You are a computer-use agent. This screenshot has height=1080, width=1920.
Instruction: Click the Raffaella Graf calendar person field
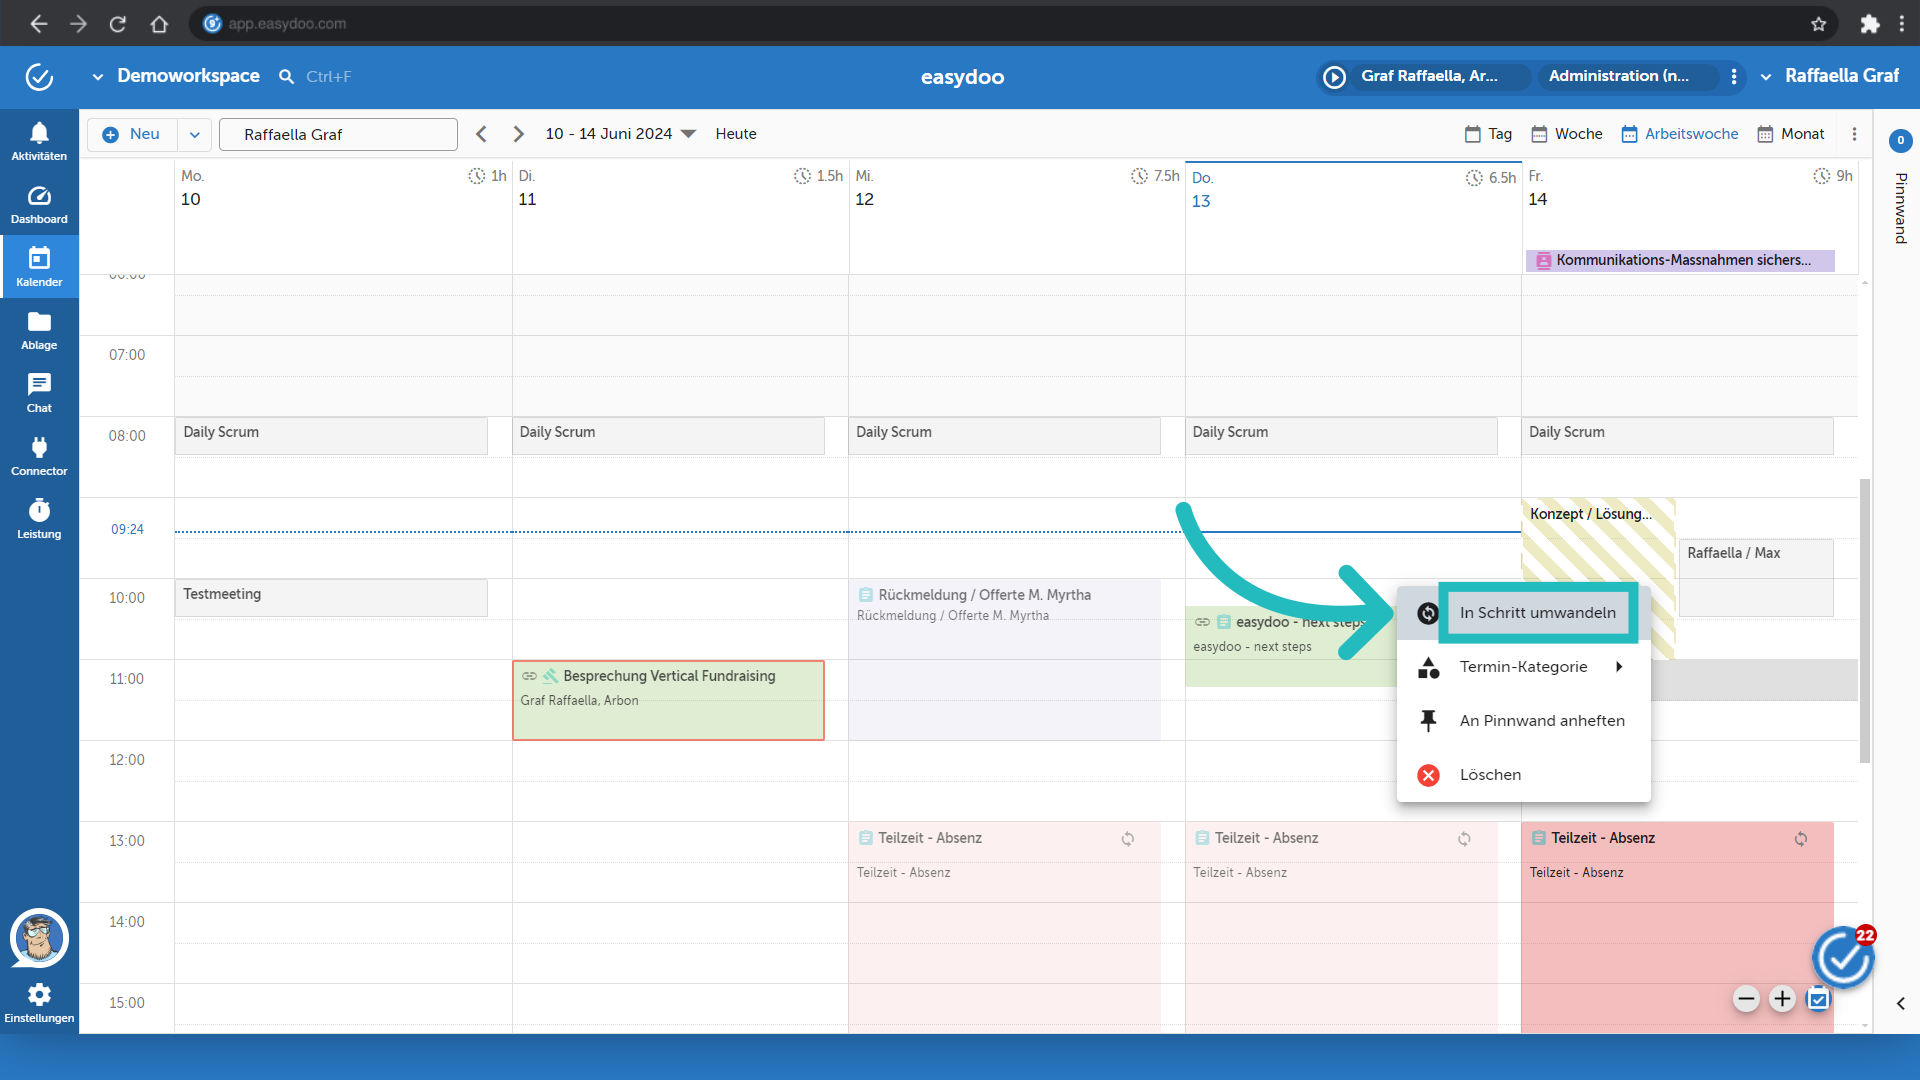pos(338,134)
